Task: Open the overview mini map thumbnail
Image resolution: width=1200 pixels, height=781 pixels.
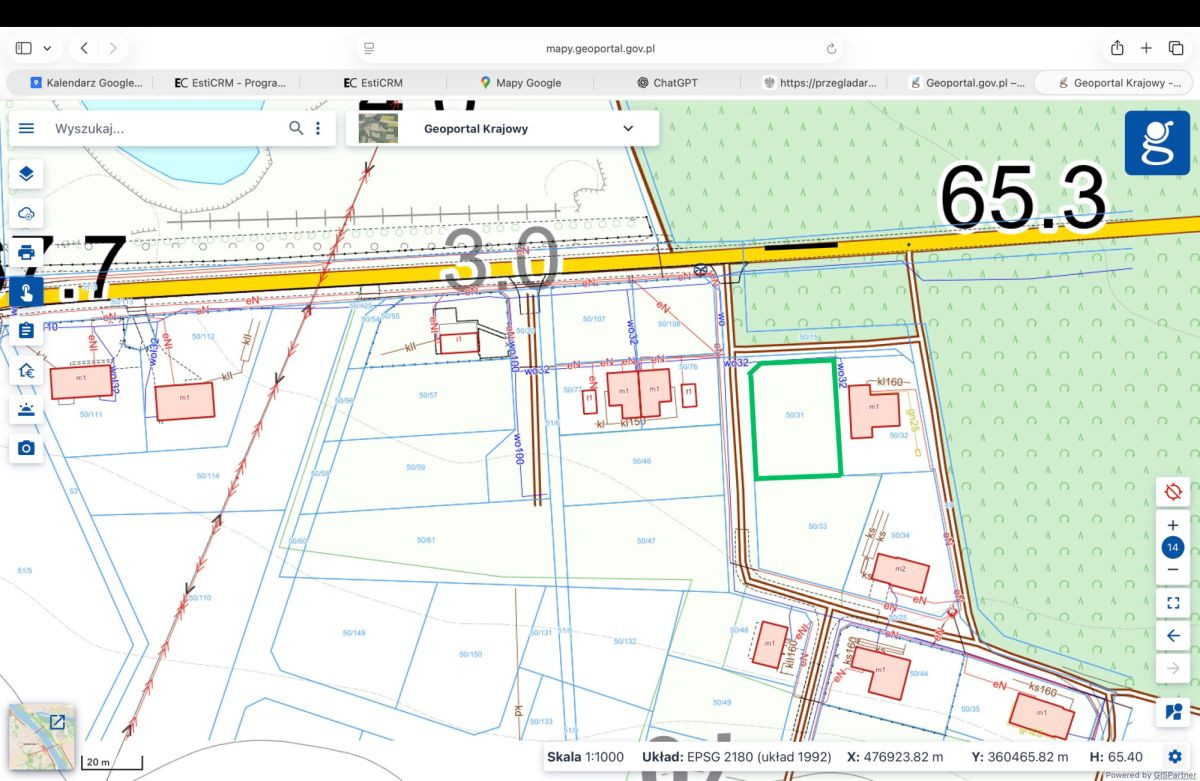Action: (41, 737)
